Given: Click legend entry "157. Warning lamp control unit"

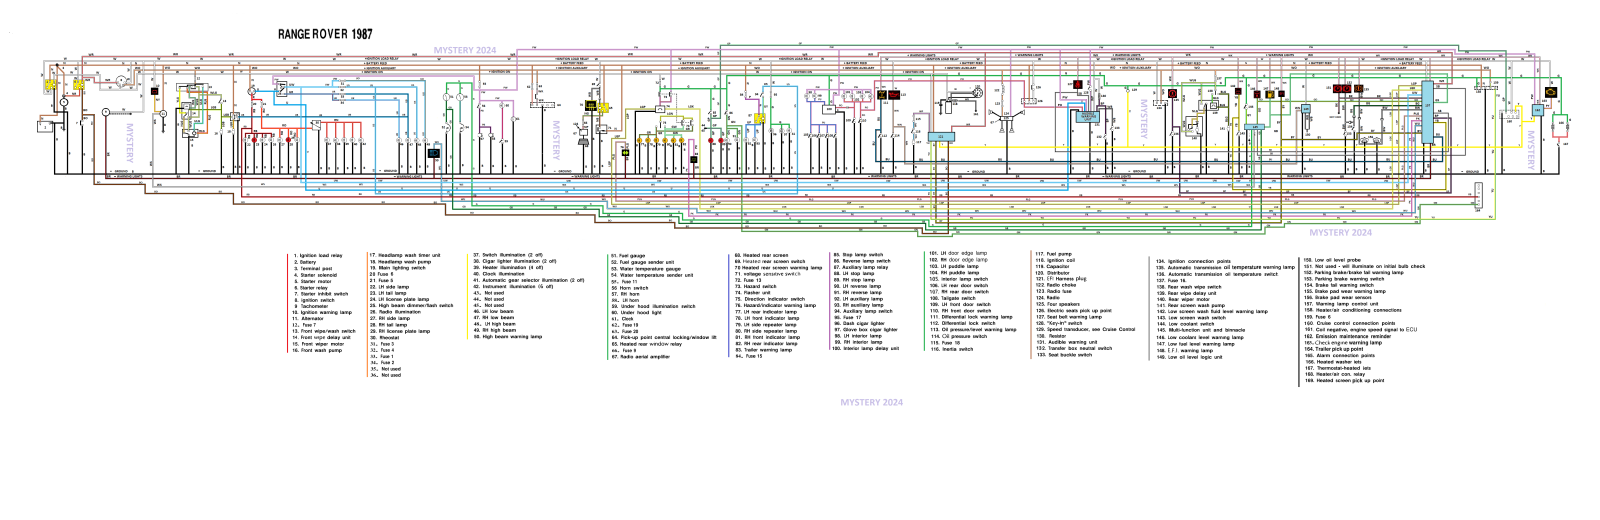Looking at the screenshot, I should pyautogui.click(x=1341, y=304).
